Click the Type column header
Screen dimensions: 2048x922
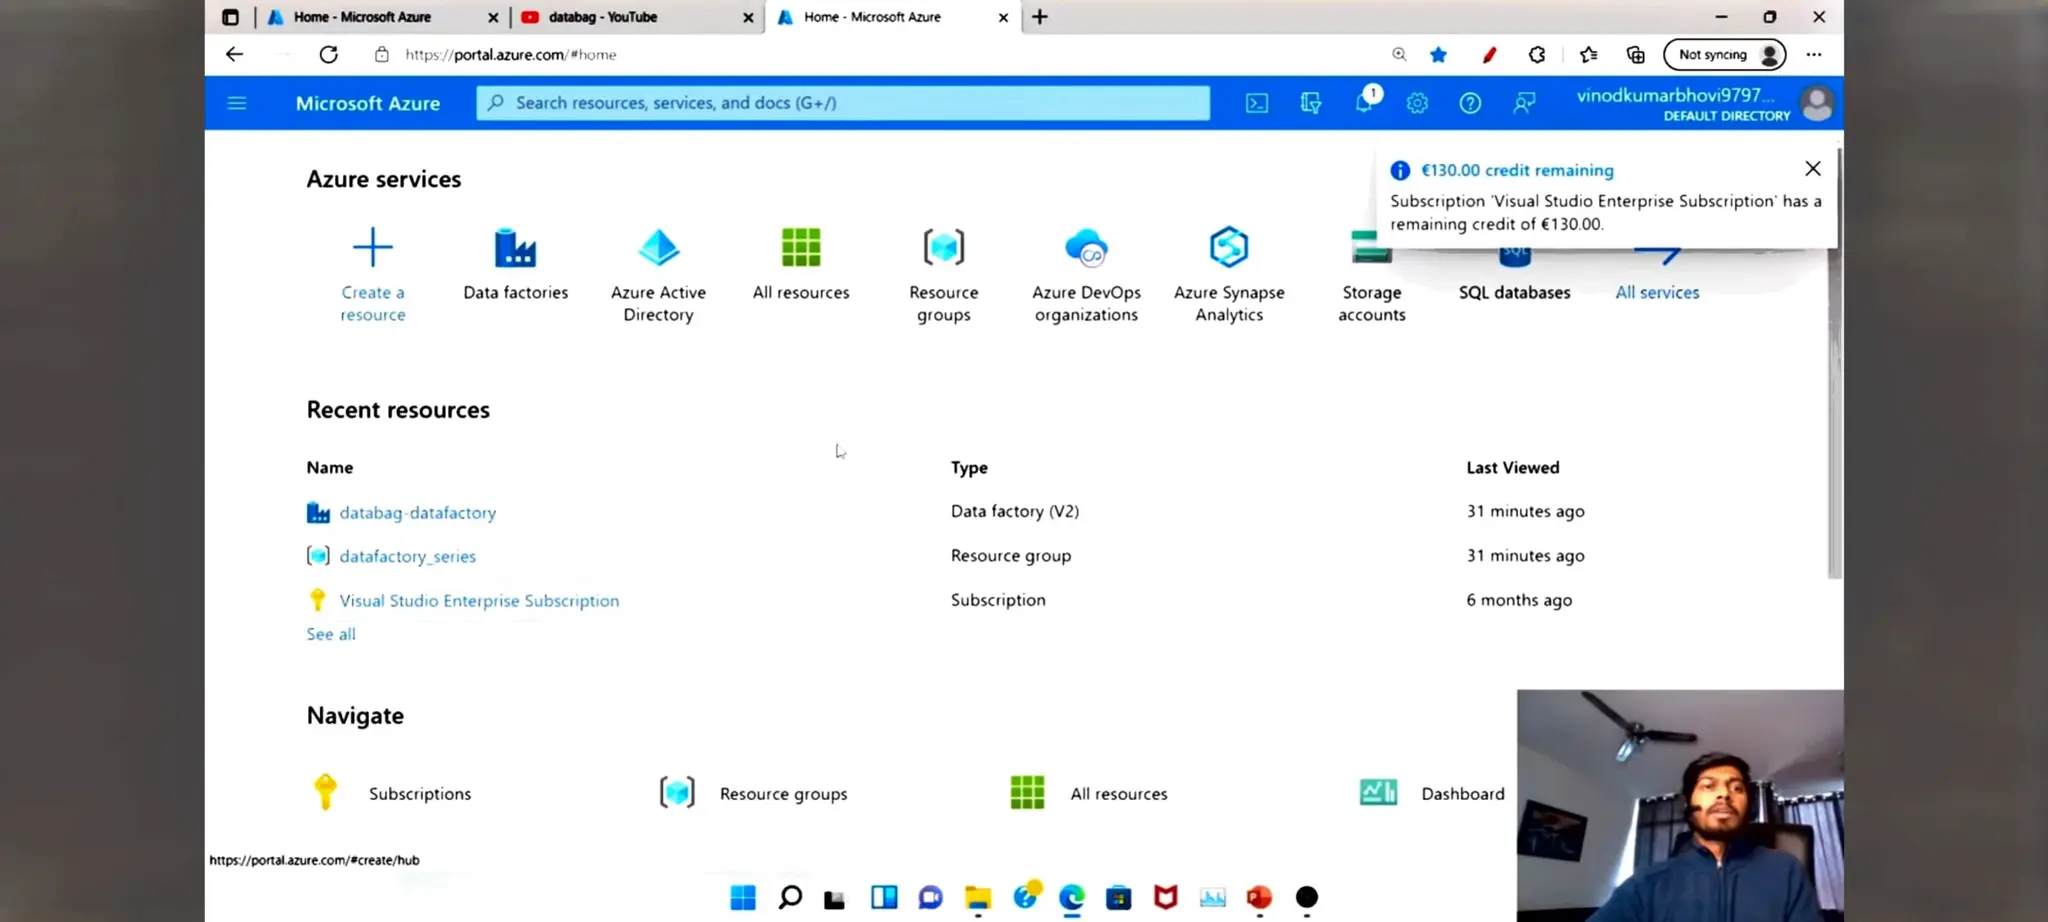coord(969,467)
